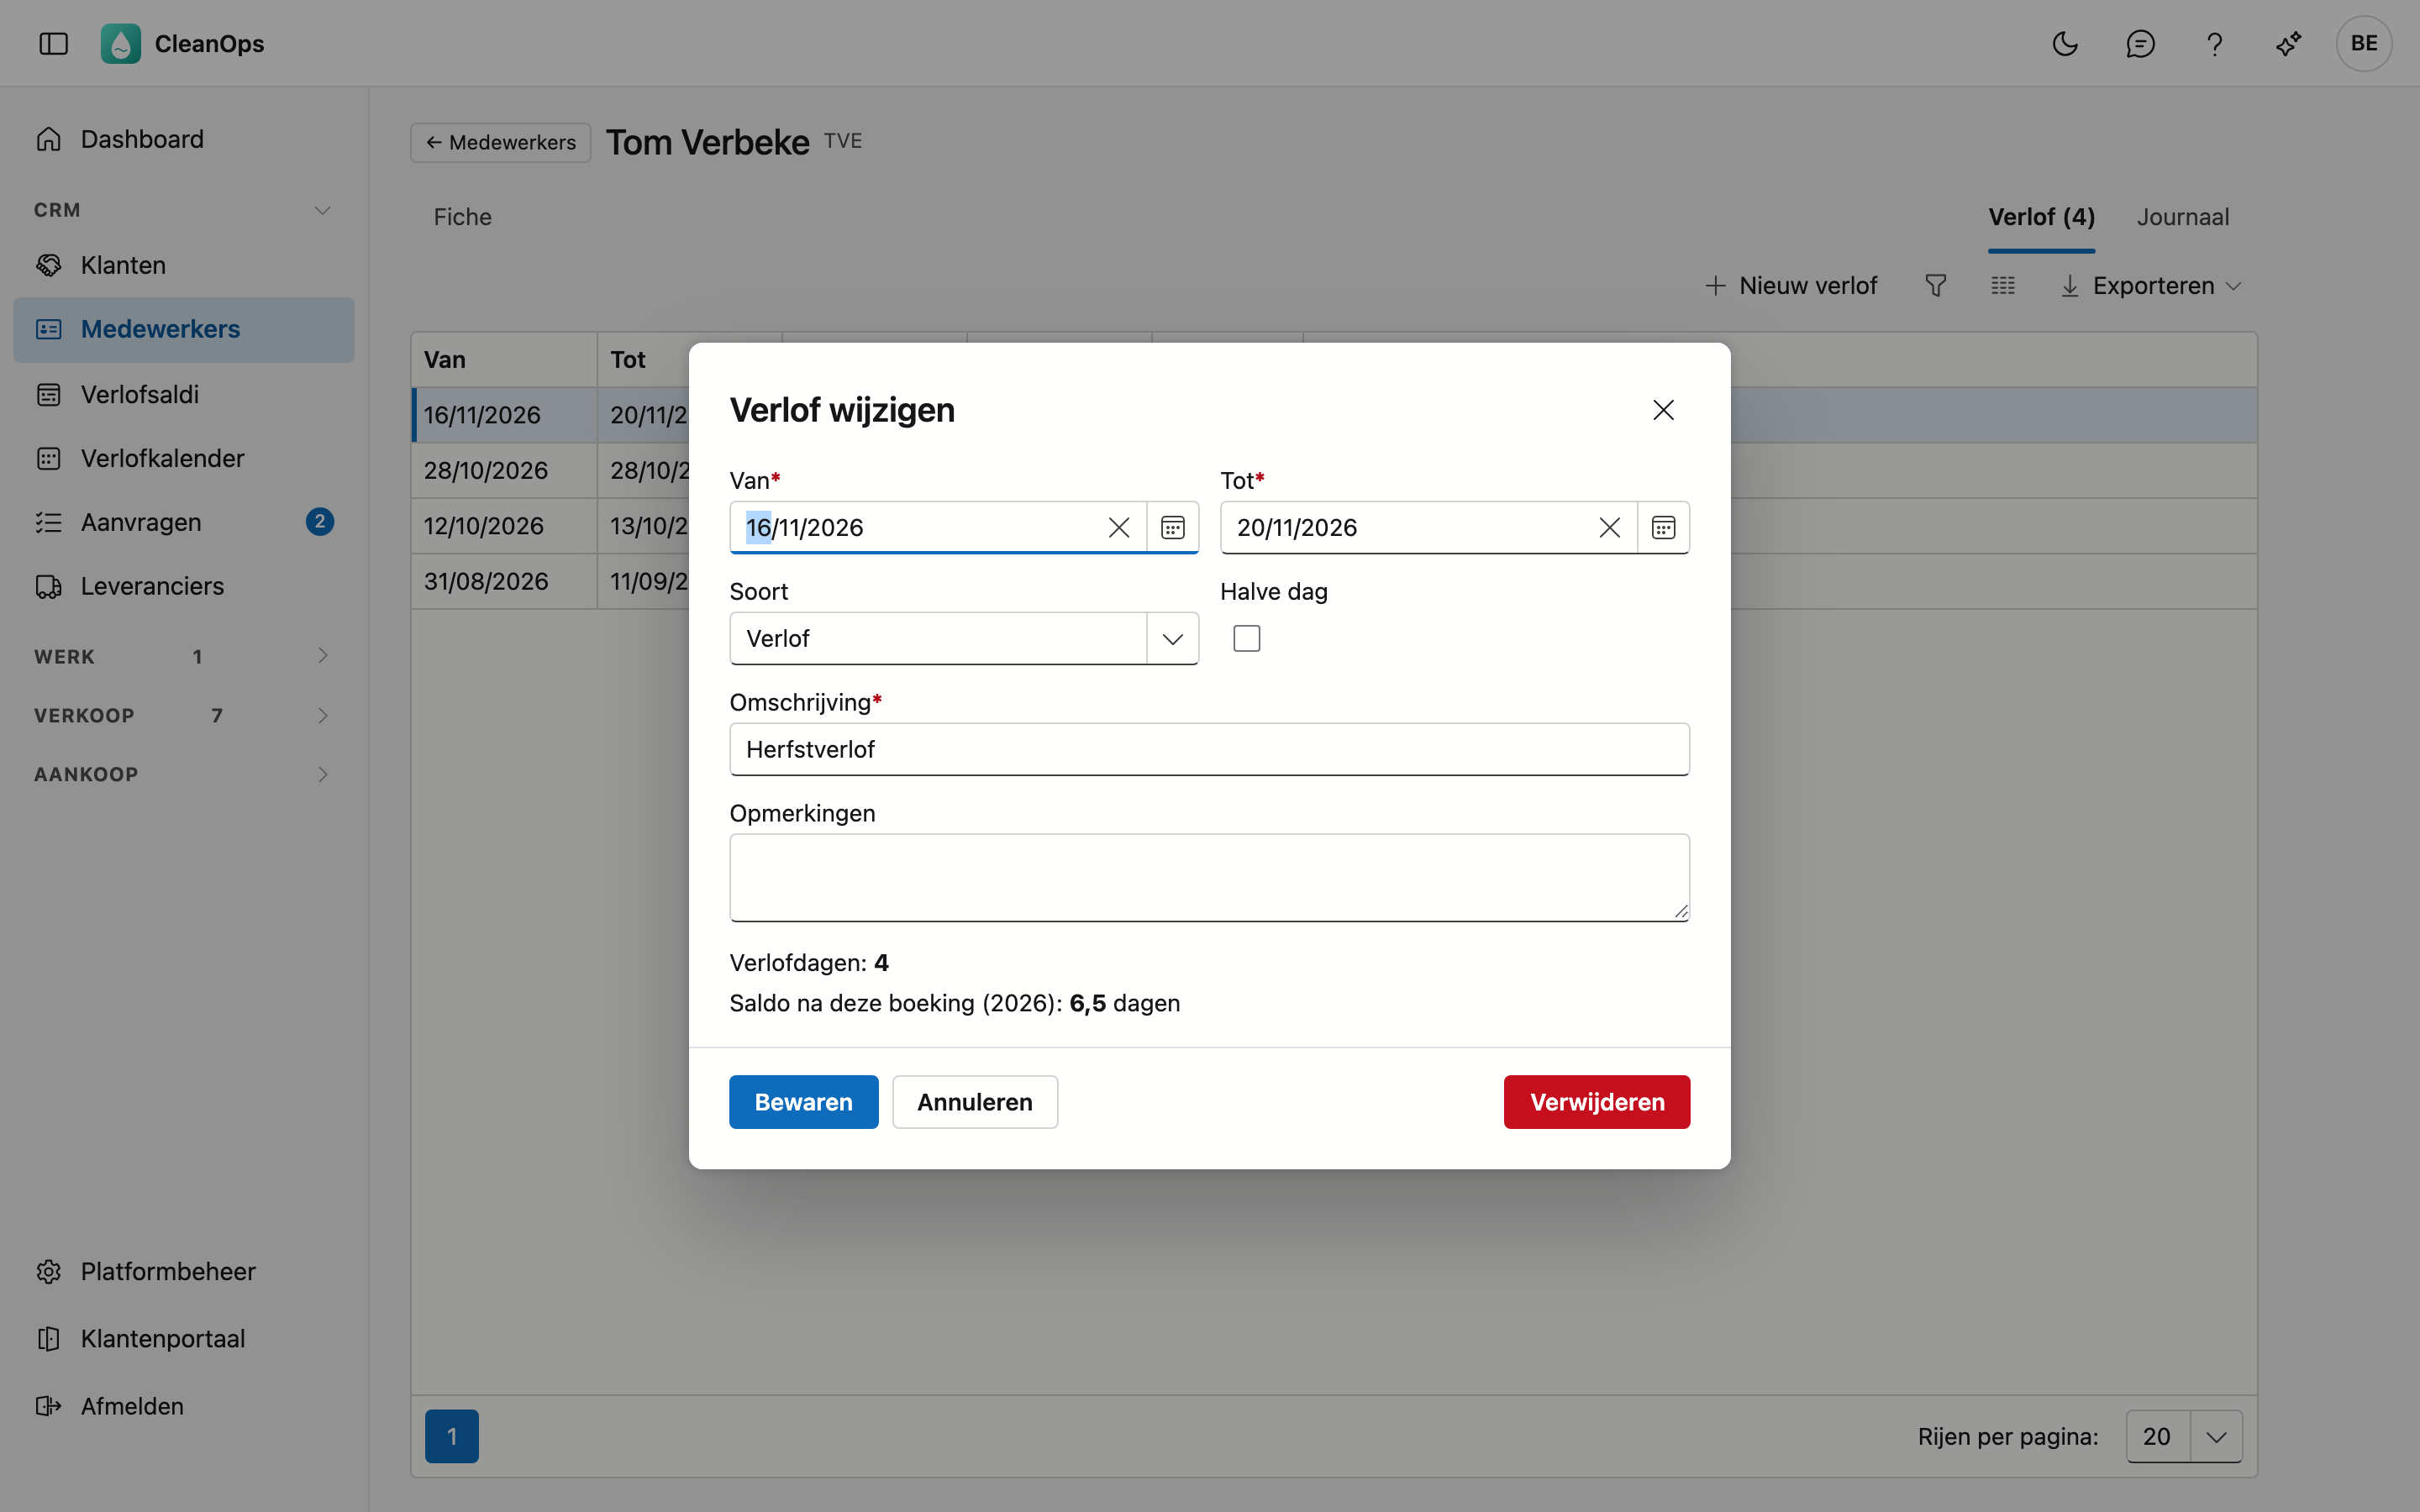Viewport: 2420px width, 1512px height.
Task: Open the BE user avatar
Action: (2364, 43)
